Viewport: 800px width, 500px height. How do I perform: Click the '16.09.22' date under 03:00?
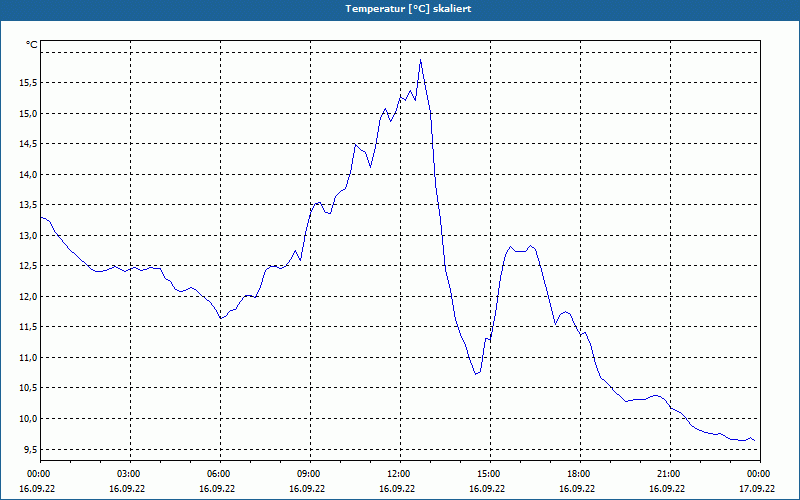click(x=127, y=489)
